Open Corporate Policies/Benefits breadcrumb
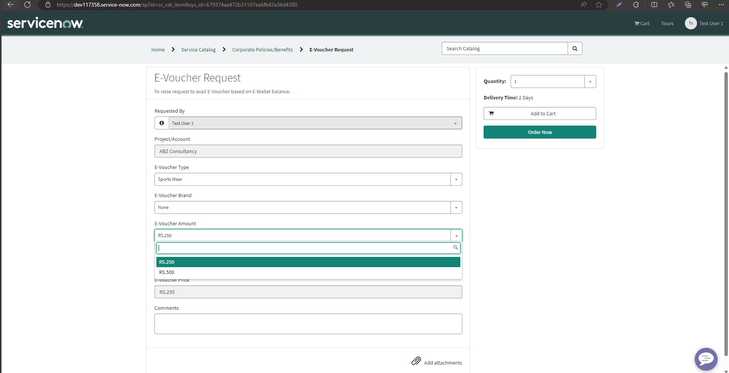Image resolution: width=729 pixels, height=373 pixels. click(262, 50)
